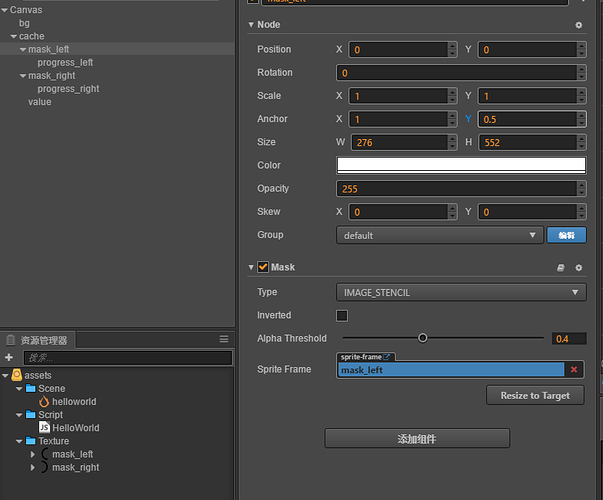The image size is (603, 500).
Task: Collapse the Node section
Action: (251, 25)
